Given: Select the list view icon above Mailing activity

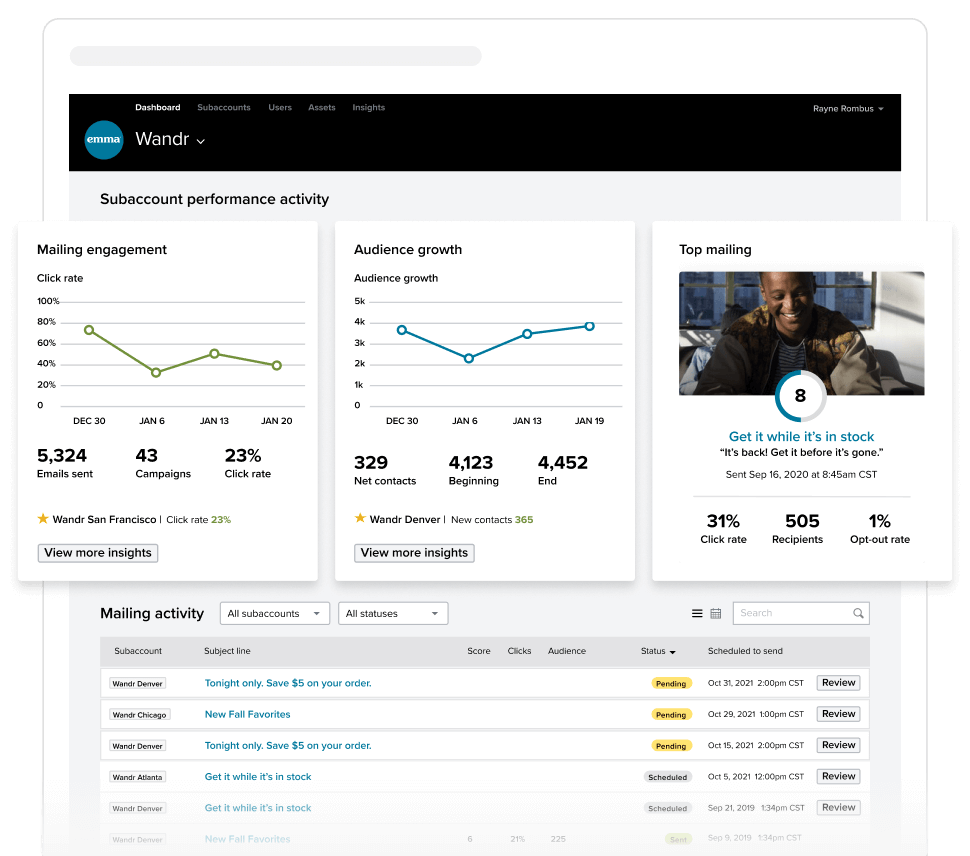Looking at the screenshot, I should click(697, 613).
